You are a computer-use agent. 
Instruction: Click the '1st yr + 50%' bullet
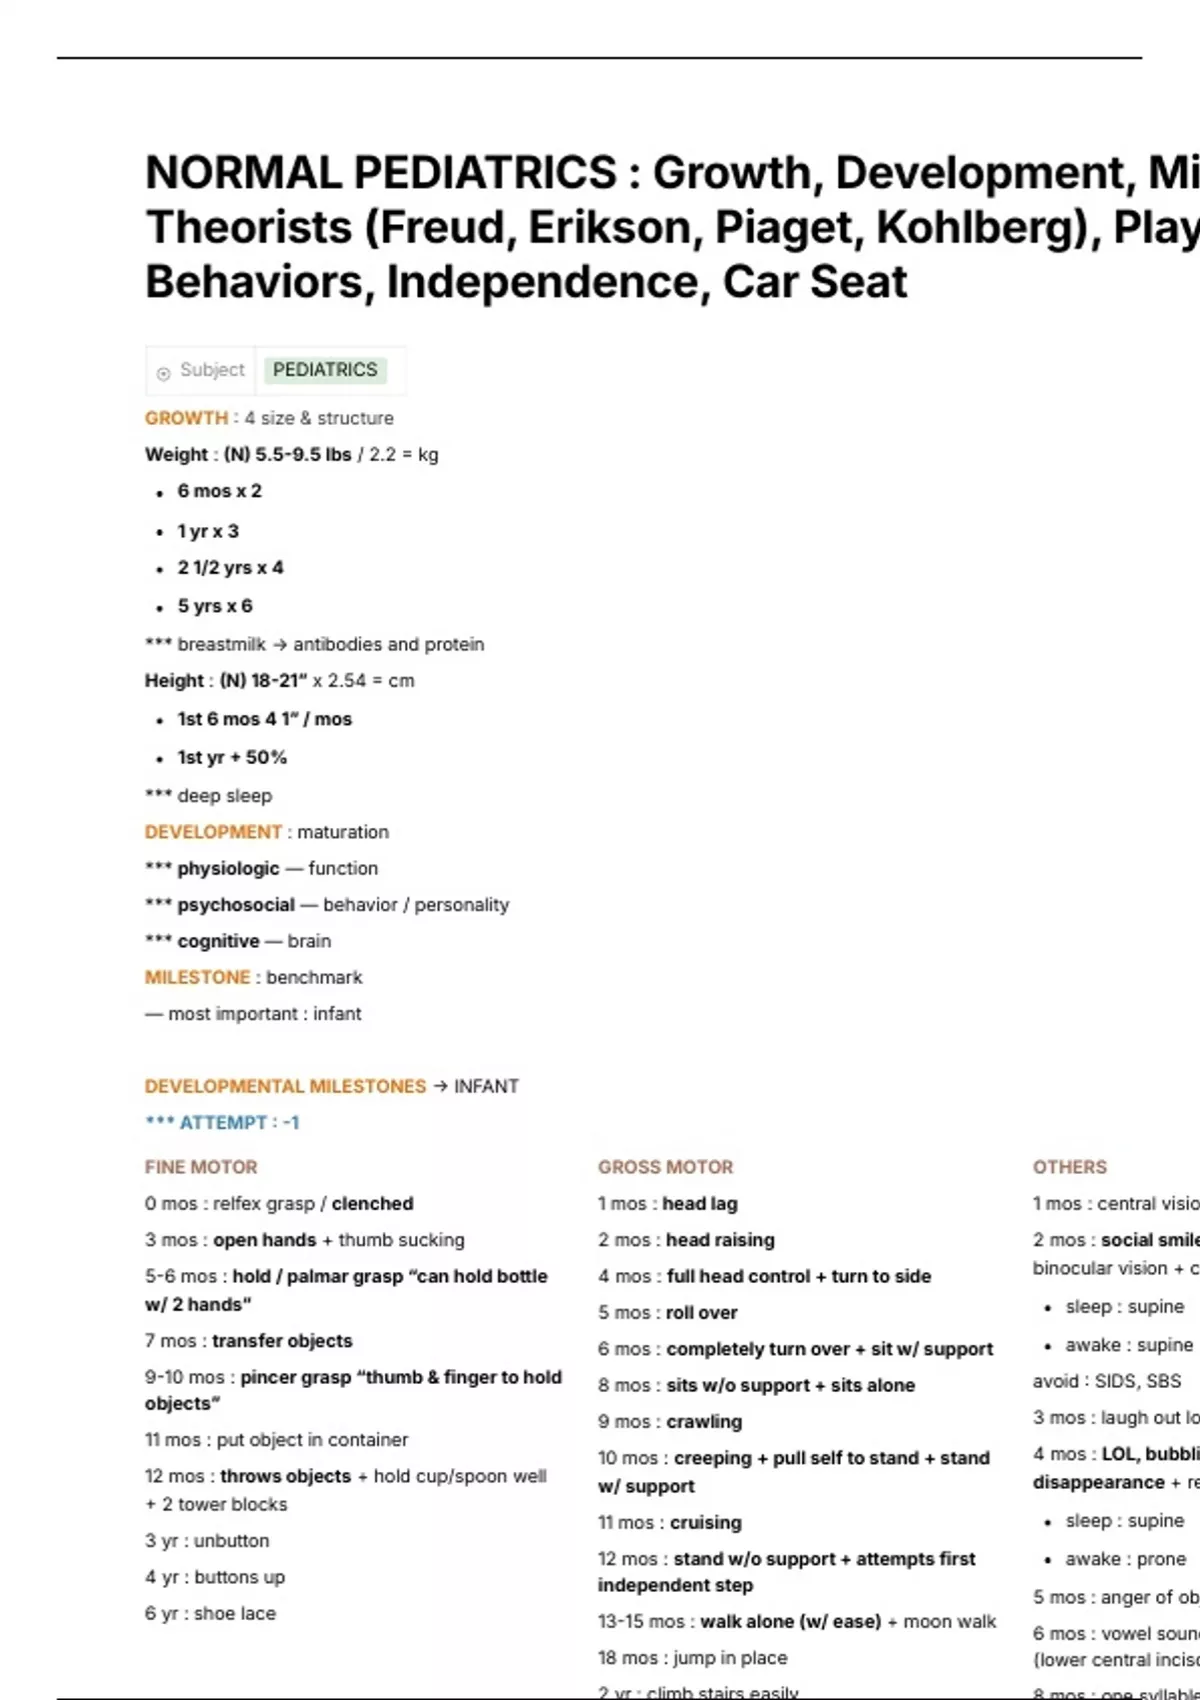click(232, 758)
